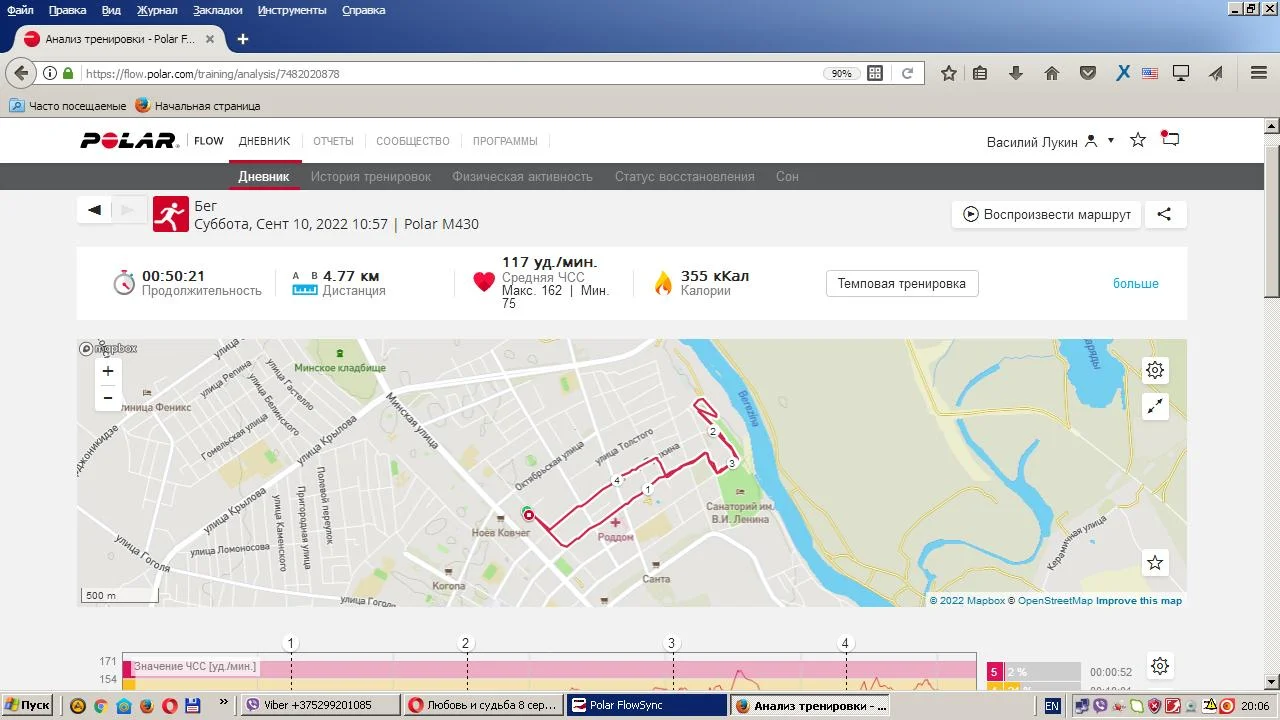Screen dimensions: 1280x720
Task: Open the Сон subtab
Action: click(787, 176)
